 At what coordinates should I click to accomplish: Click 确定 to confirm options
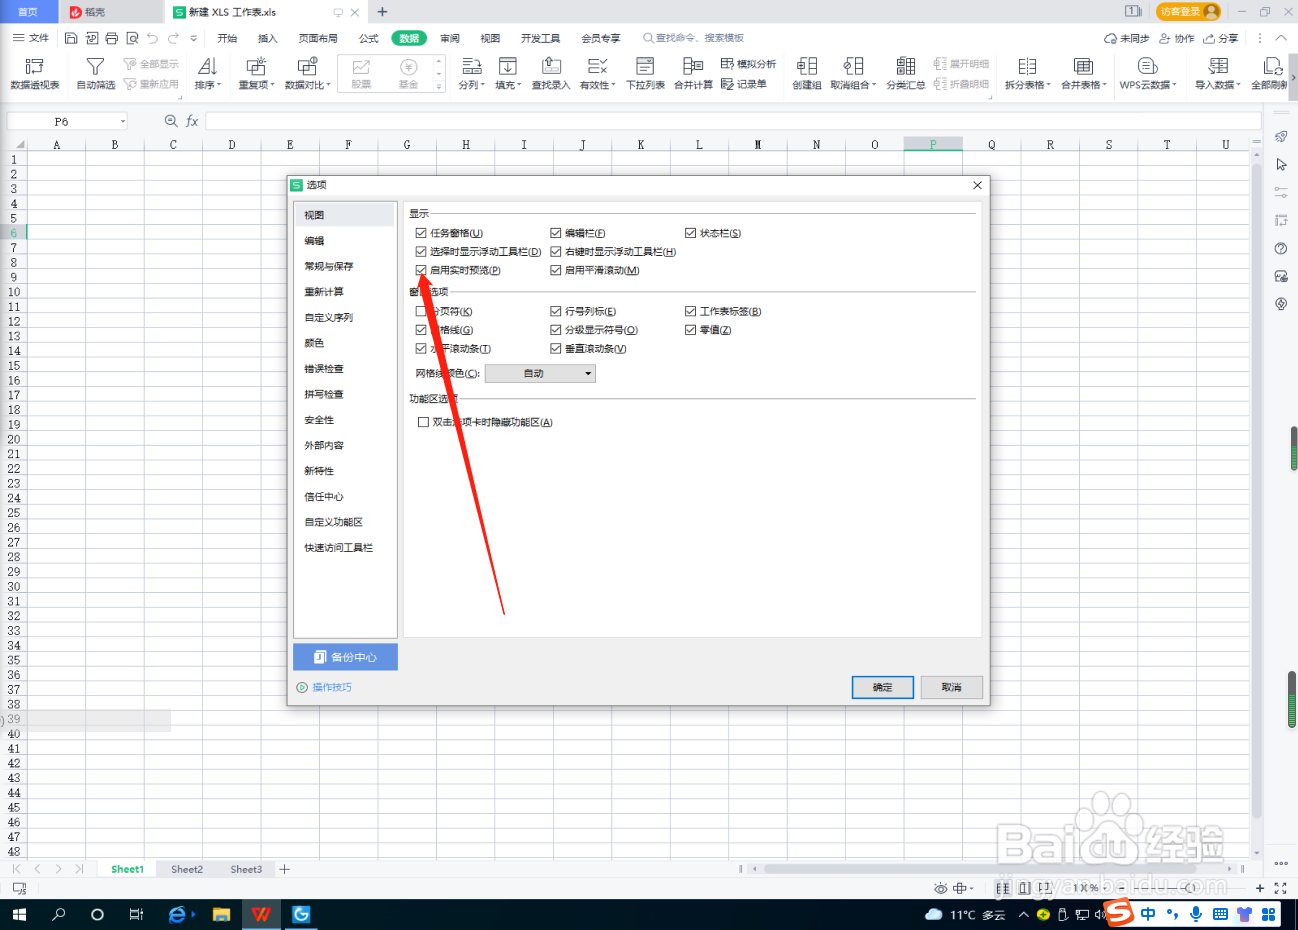[x=883, y=687]
